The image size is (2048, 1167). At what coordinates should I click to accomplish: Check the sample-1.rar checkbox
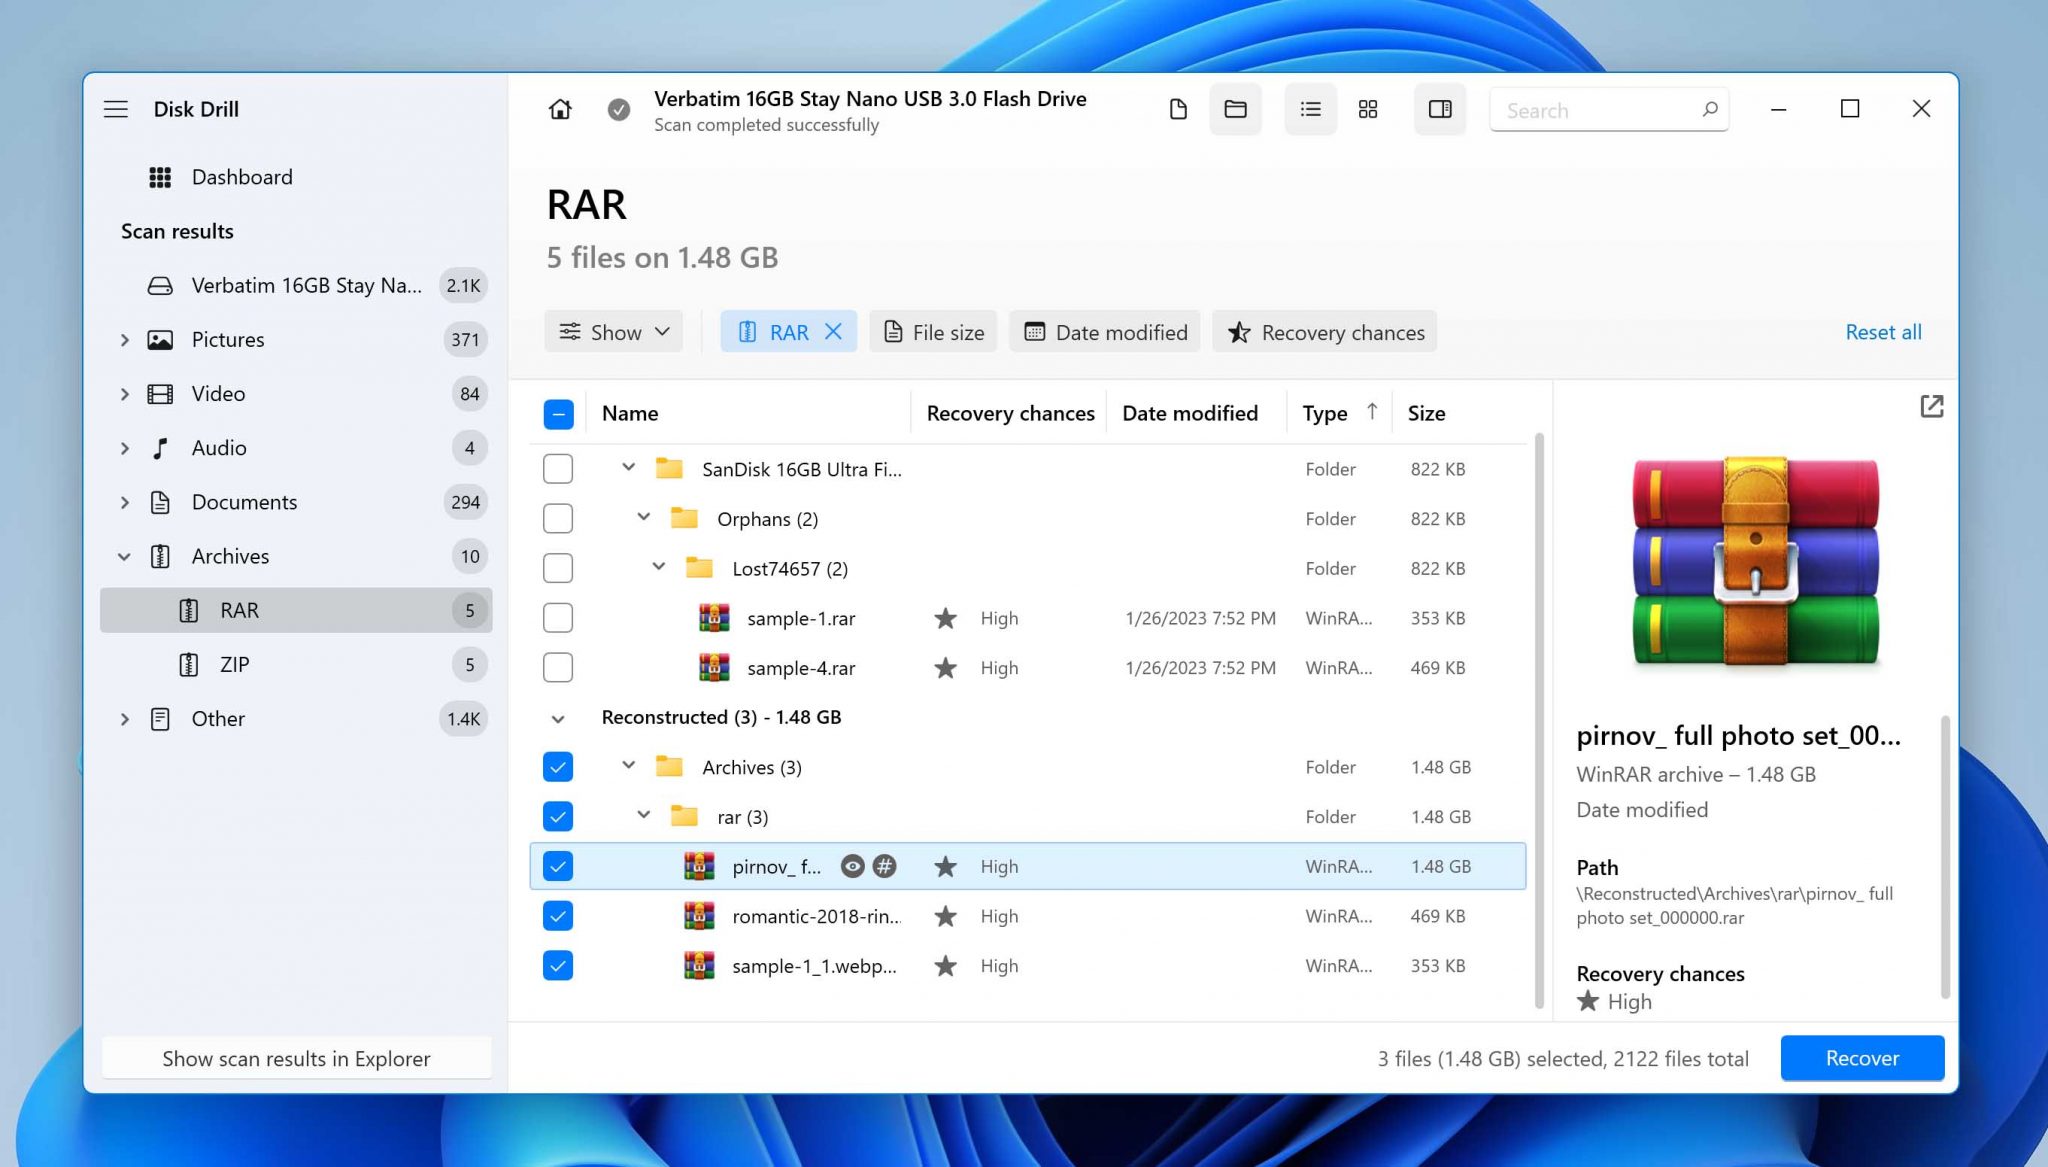558,617
